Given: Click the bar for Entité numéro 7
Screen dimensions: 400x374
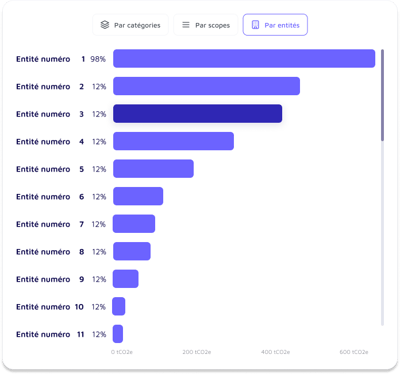Looking at the screenshot, I should tap(134, 224).
